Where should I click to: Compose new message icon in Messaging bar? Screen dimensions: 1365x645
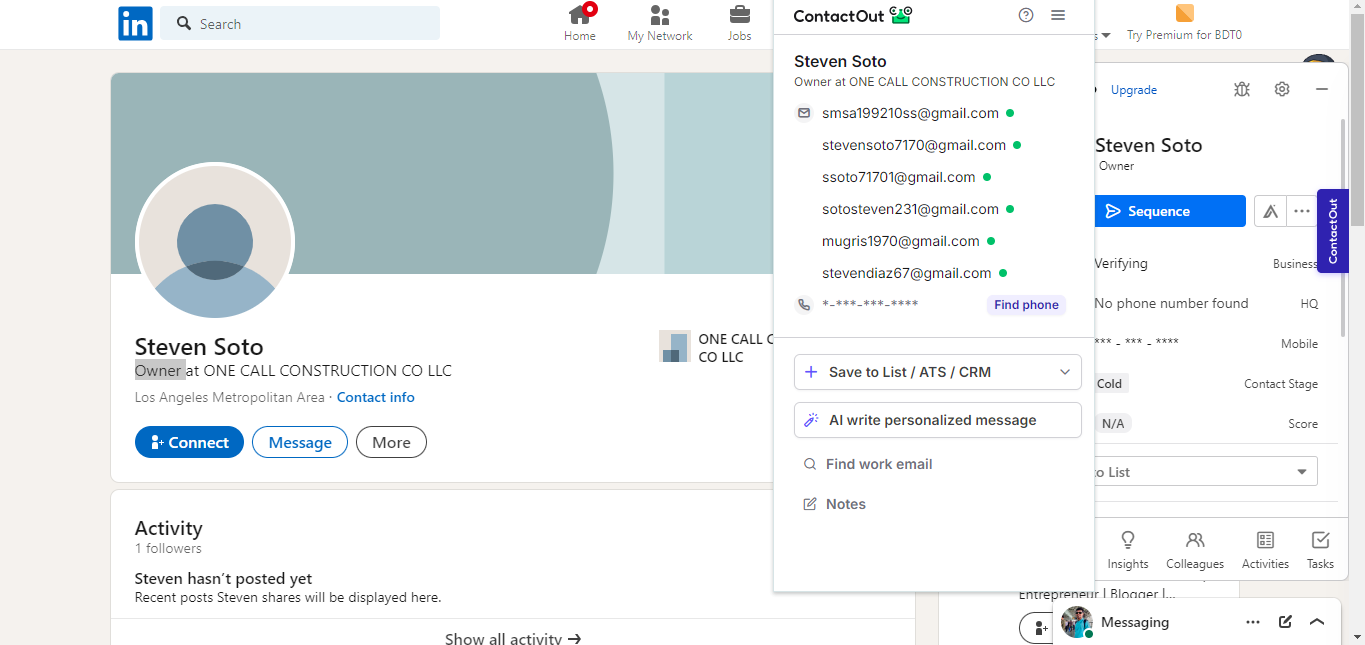tap(1285, 622)
